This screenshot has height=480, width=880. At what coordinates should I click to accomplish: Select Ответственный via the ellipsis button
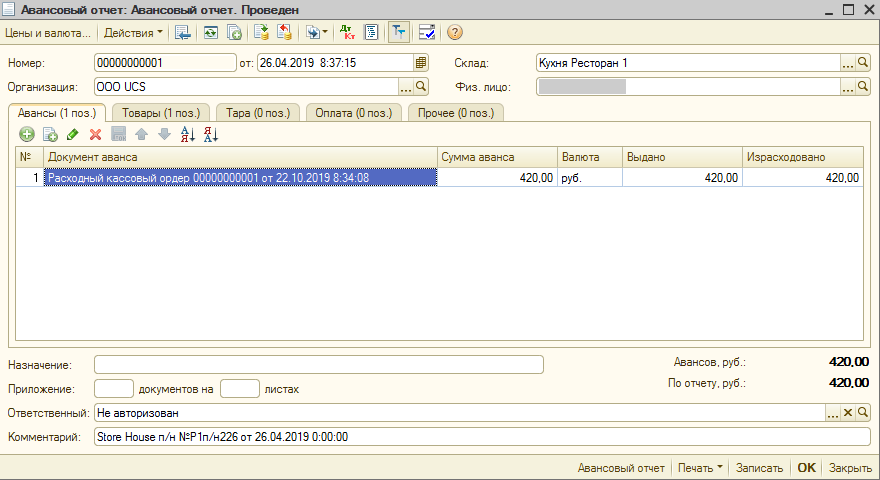[x=833, y=413]
